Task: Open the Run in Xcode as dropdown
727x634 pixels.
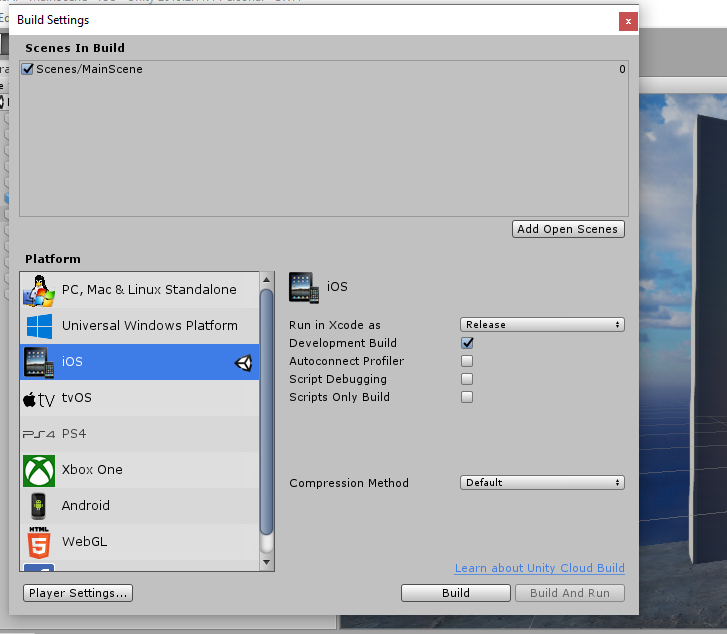Action: pos(542,325)
